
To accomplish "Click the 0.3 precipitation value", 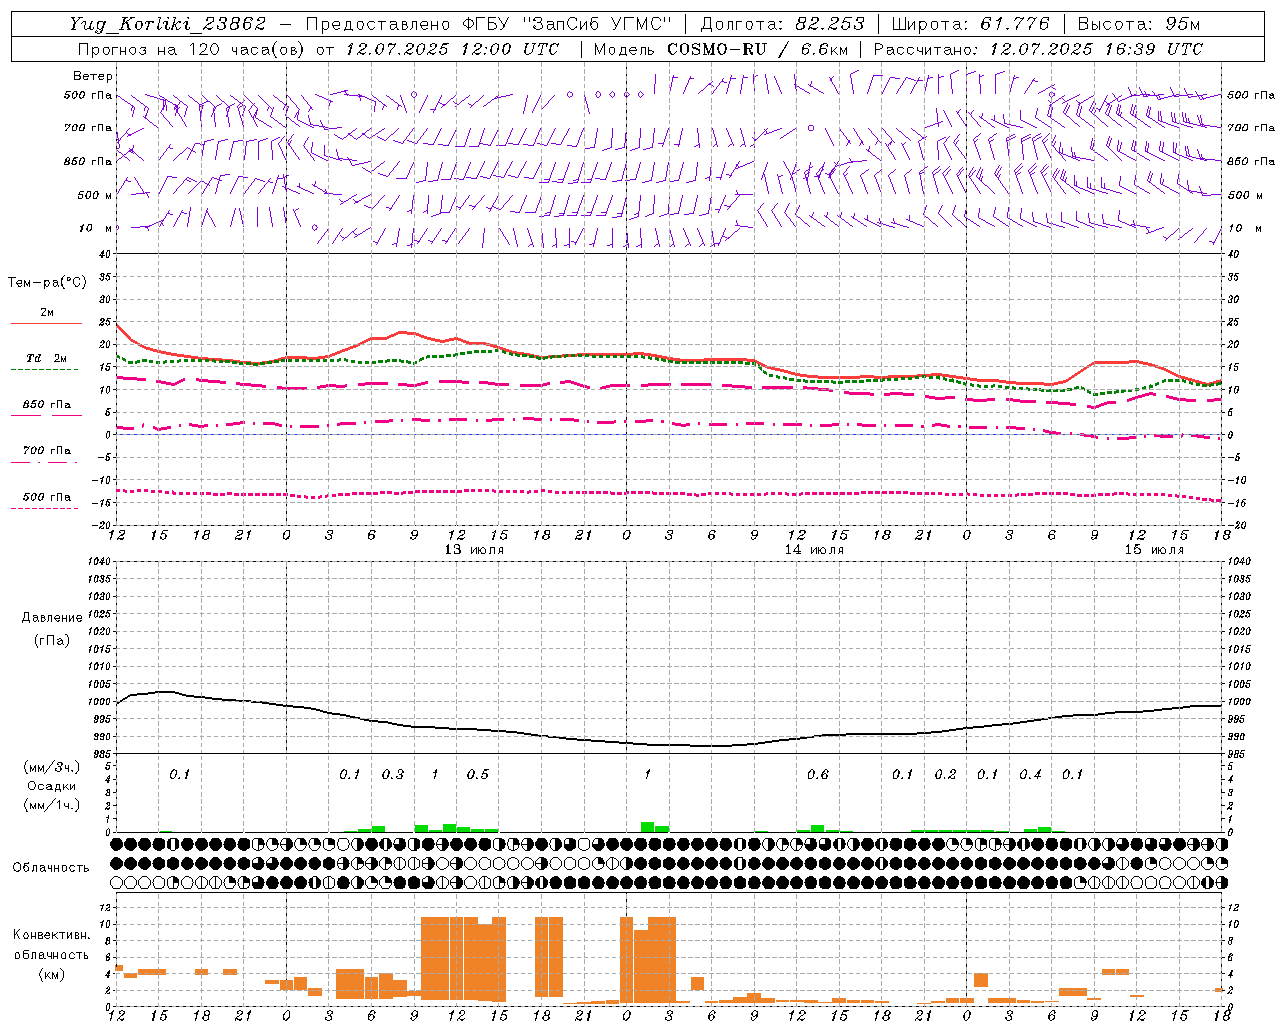I will [x=393, y=775].
